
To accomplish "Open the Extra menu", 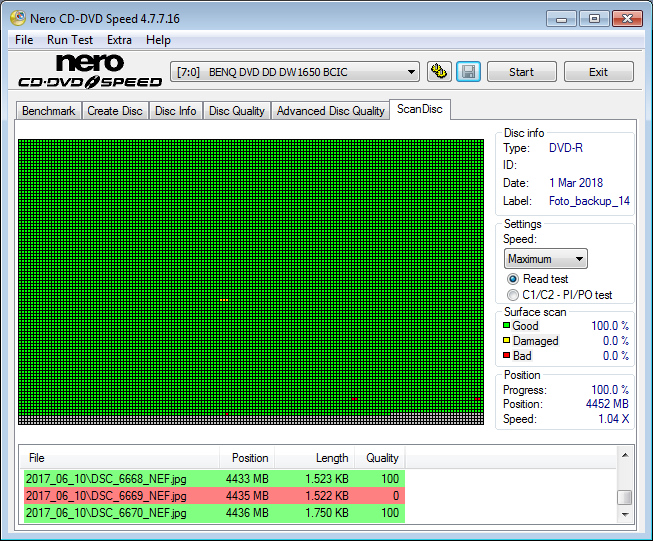I will tap(119, 40).
